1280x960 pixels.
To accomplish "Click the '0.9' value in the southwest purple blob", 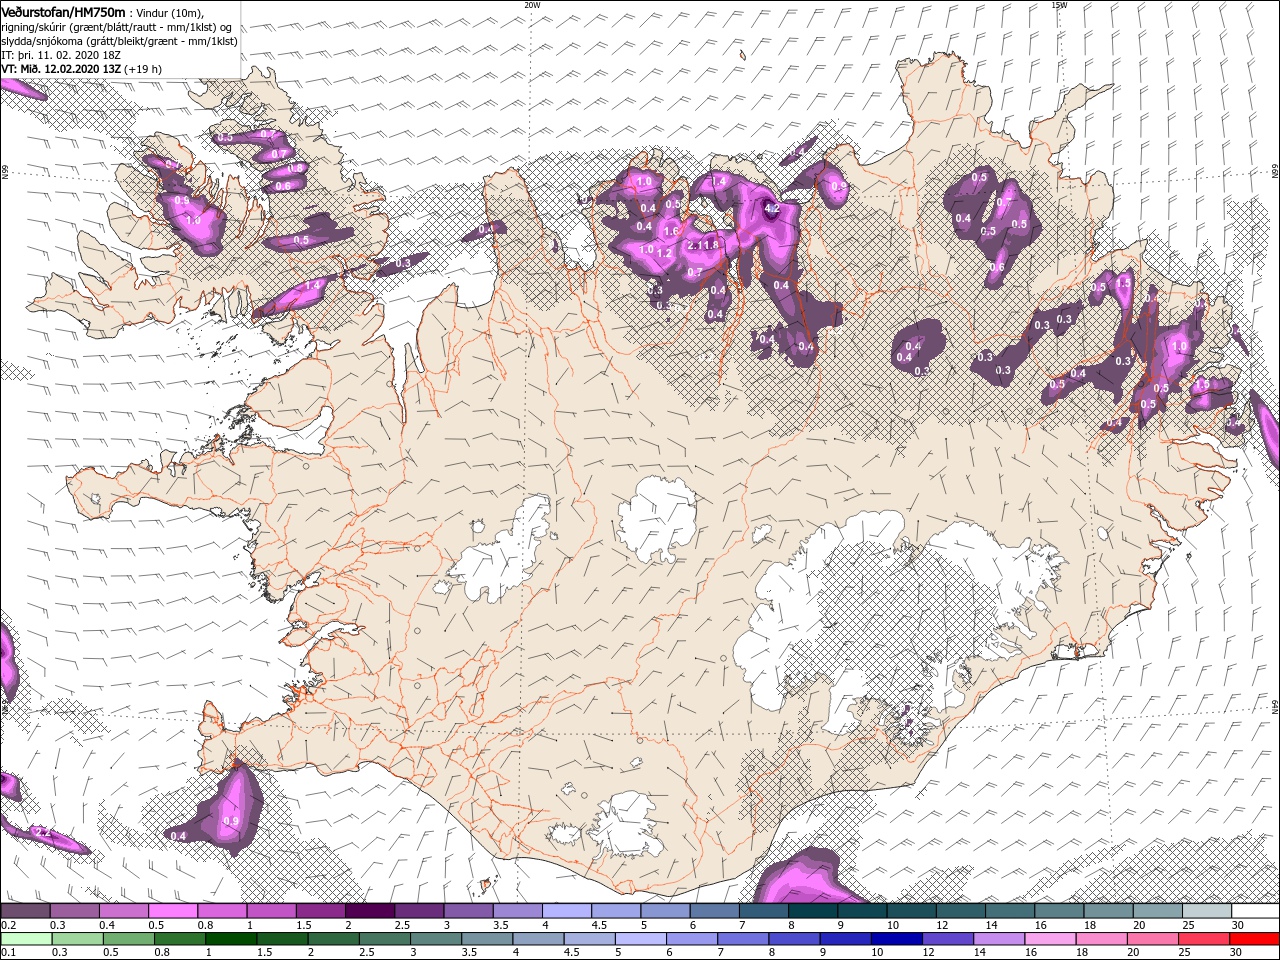I will click(230, 821).
